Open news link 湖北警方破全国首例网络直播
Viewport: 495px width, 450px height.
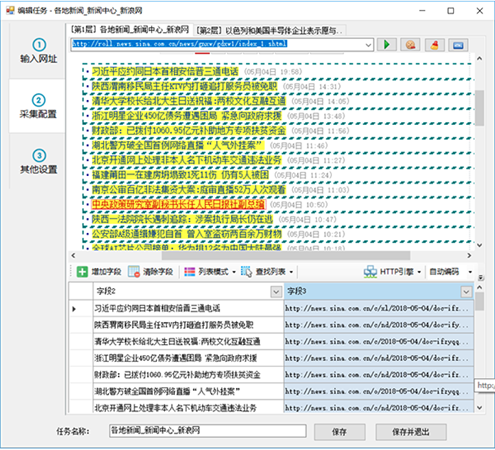(178, 145)
